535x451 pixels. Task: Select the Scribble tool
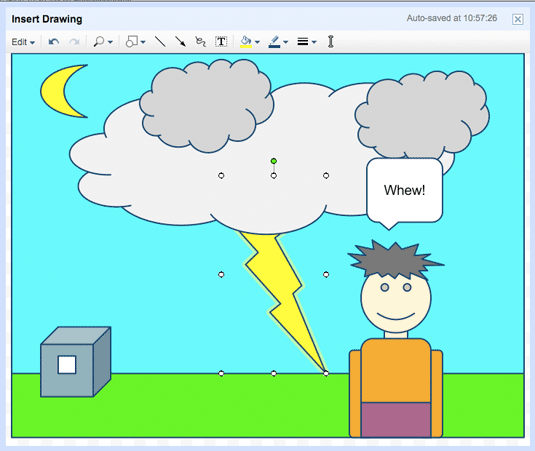point(201,42)
